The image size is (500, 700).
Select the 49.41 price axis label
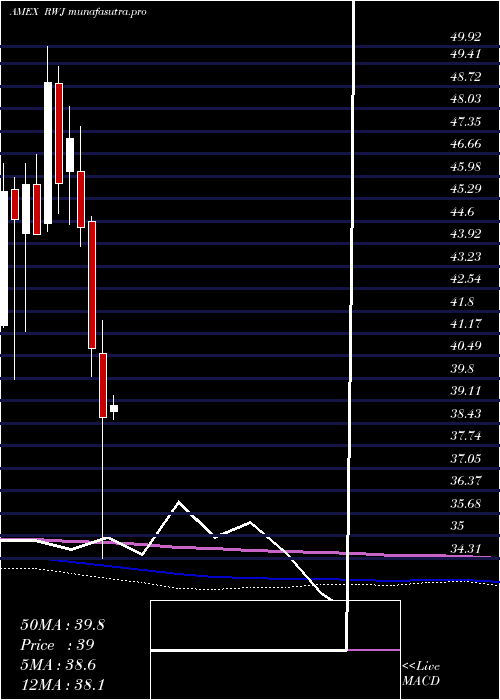click(465, 54)
